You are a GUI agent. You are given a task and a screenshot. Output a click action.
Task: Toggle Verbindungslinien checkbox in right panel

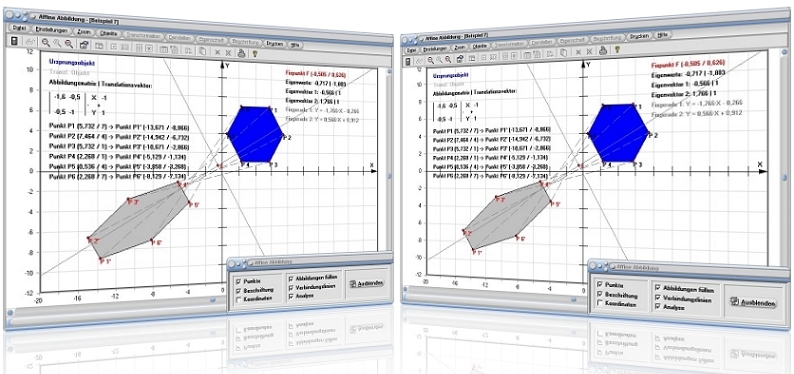coord(658,299)
